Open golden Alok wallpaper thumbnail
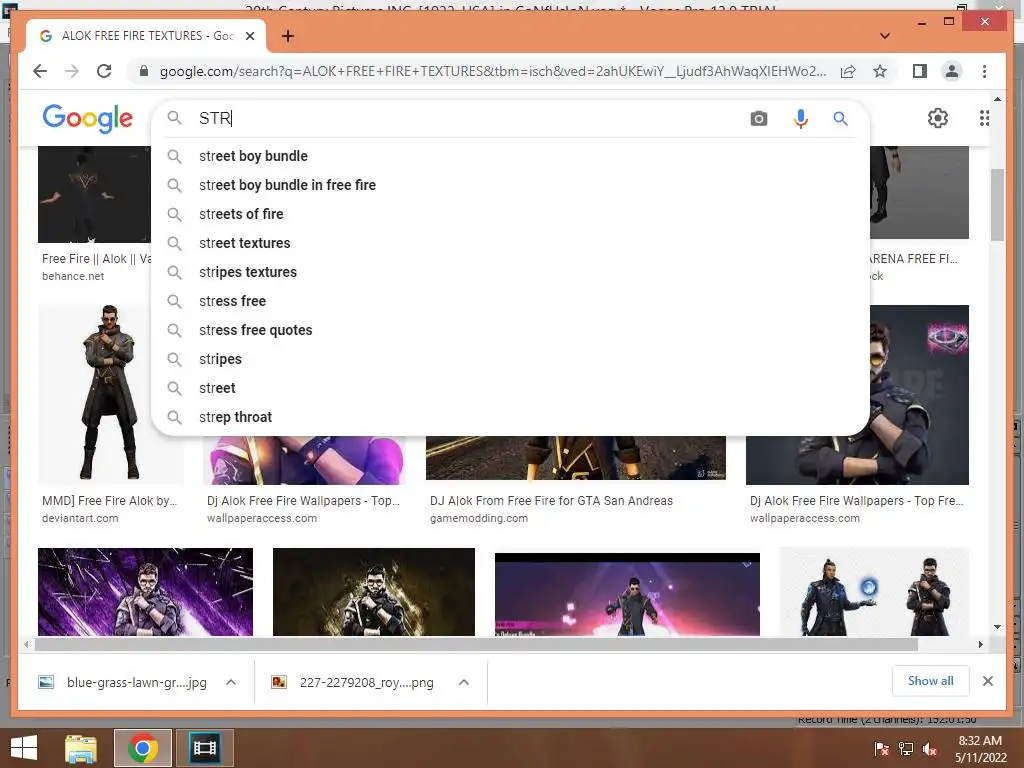The width and height of the screenshot is (1024, 768). (374, 592)
